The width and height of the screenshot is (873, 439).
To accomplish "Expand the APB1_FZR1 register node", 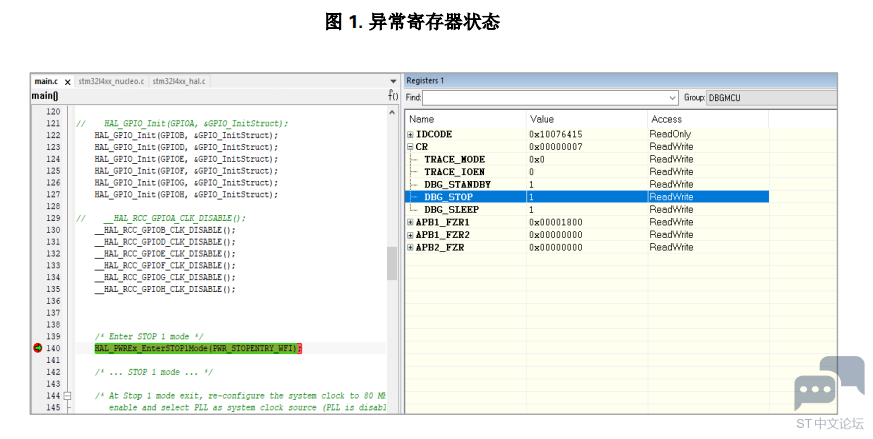I will [x=410, y=222].
